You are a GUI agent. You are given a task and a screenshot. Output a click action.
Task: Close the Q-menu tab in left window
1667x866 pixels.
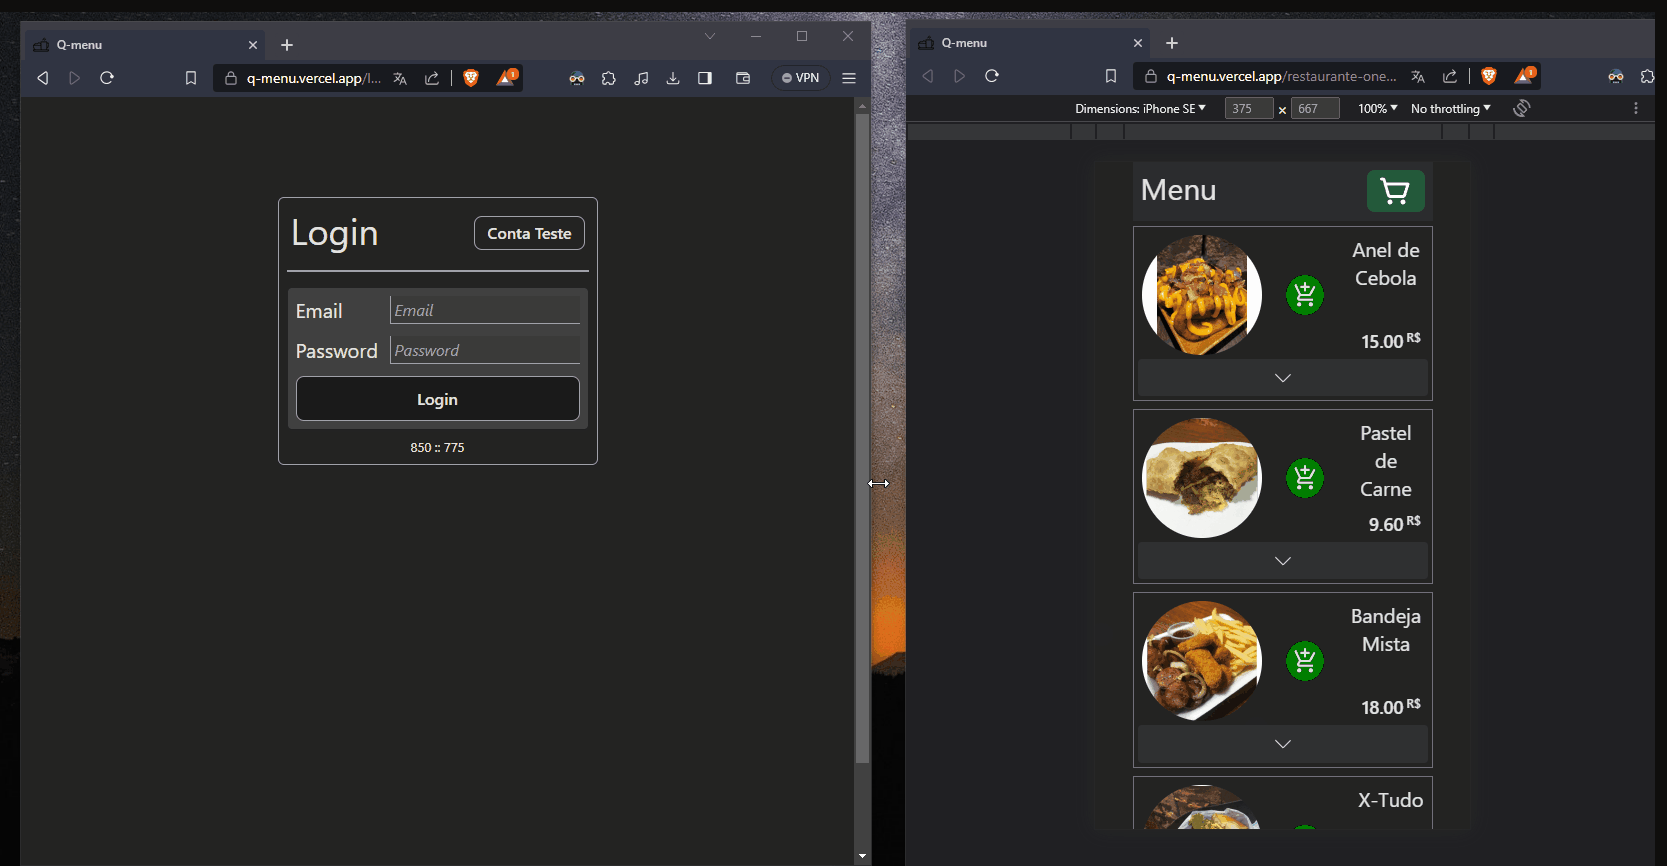click(253, 45)
